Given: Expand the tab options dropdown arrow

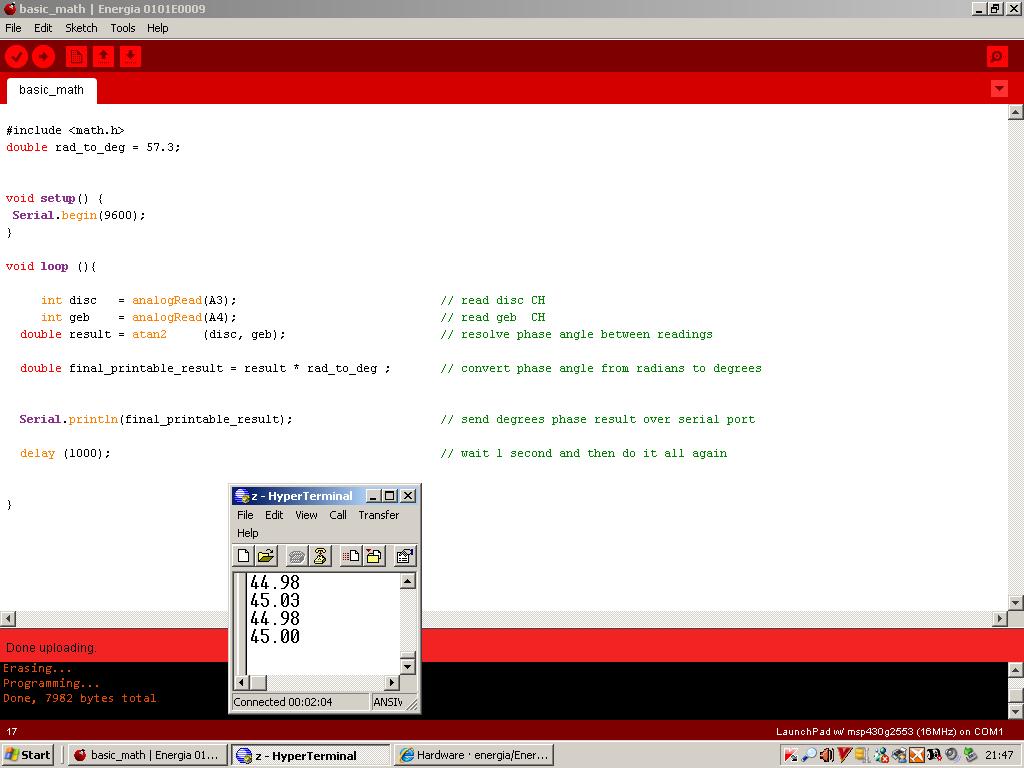Looking at the screenshot, I should 999,89.
